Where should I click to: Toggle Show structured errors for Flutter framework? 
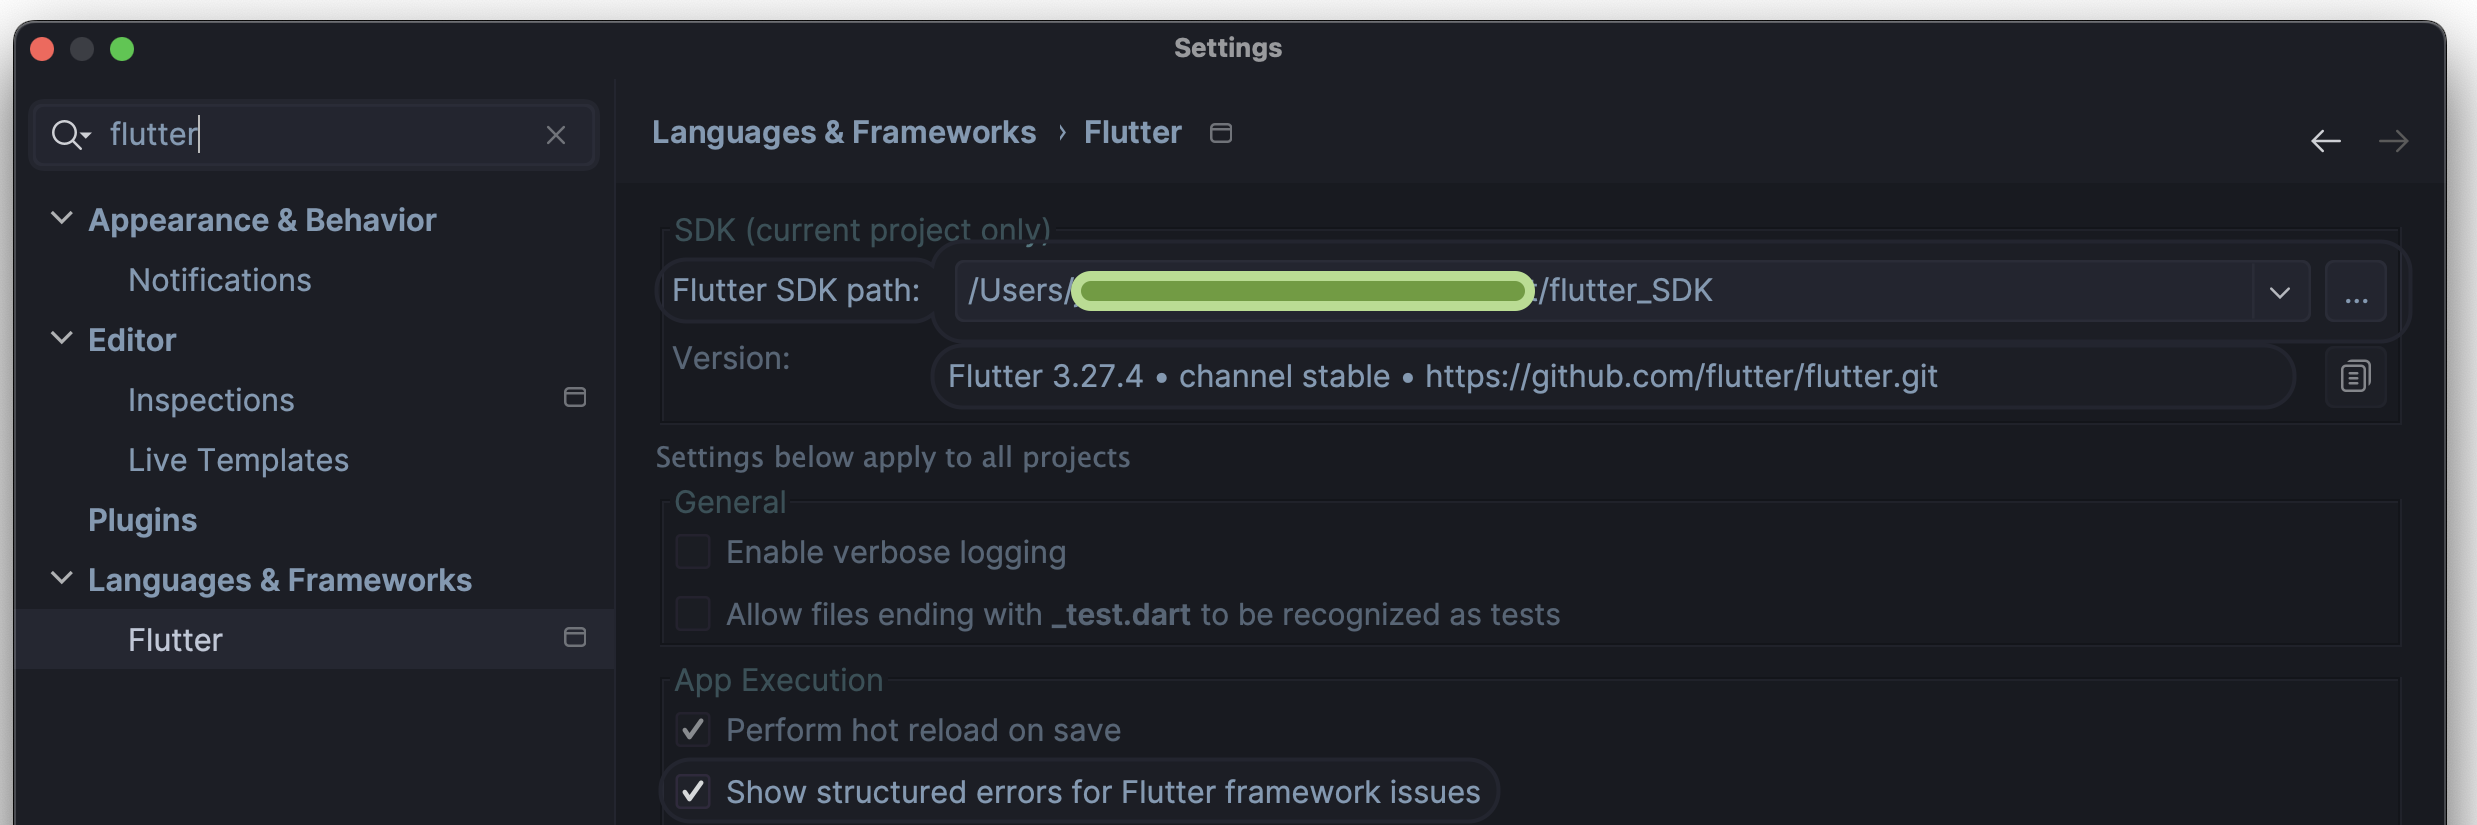[693, 792]
